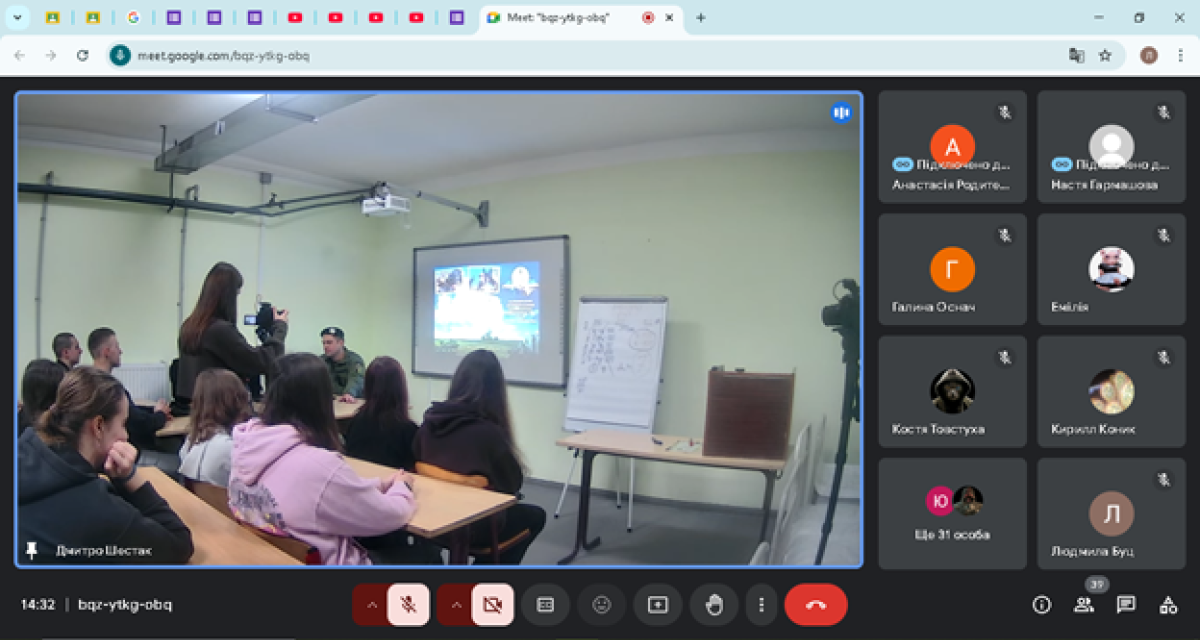This screenshot has height=640, width=1200.
Task: Open a new browser tab
Action: point(700,18)
